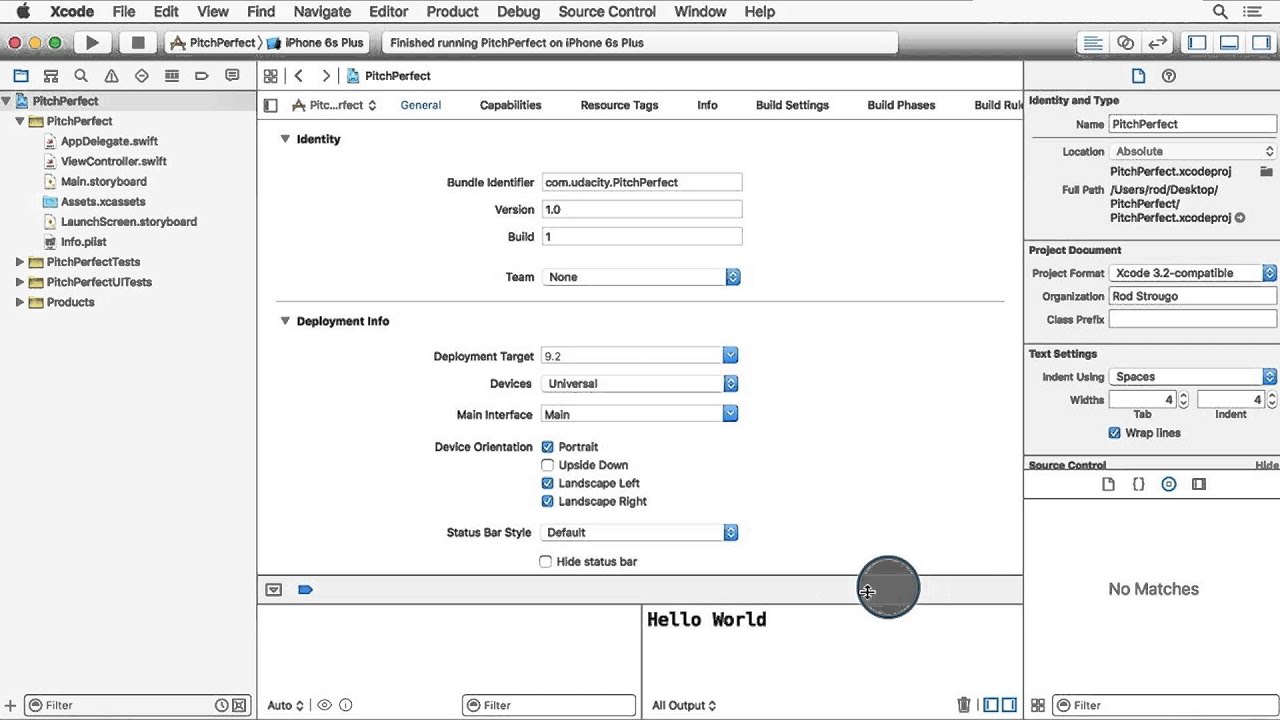Image resolution: width=1280 pixels, height=720 pixels.
Task: Clear the console with the trash icon
Action: (x=964, y=705)
